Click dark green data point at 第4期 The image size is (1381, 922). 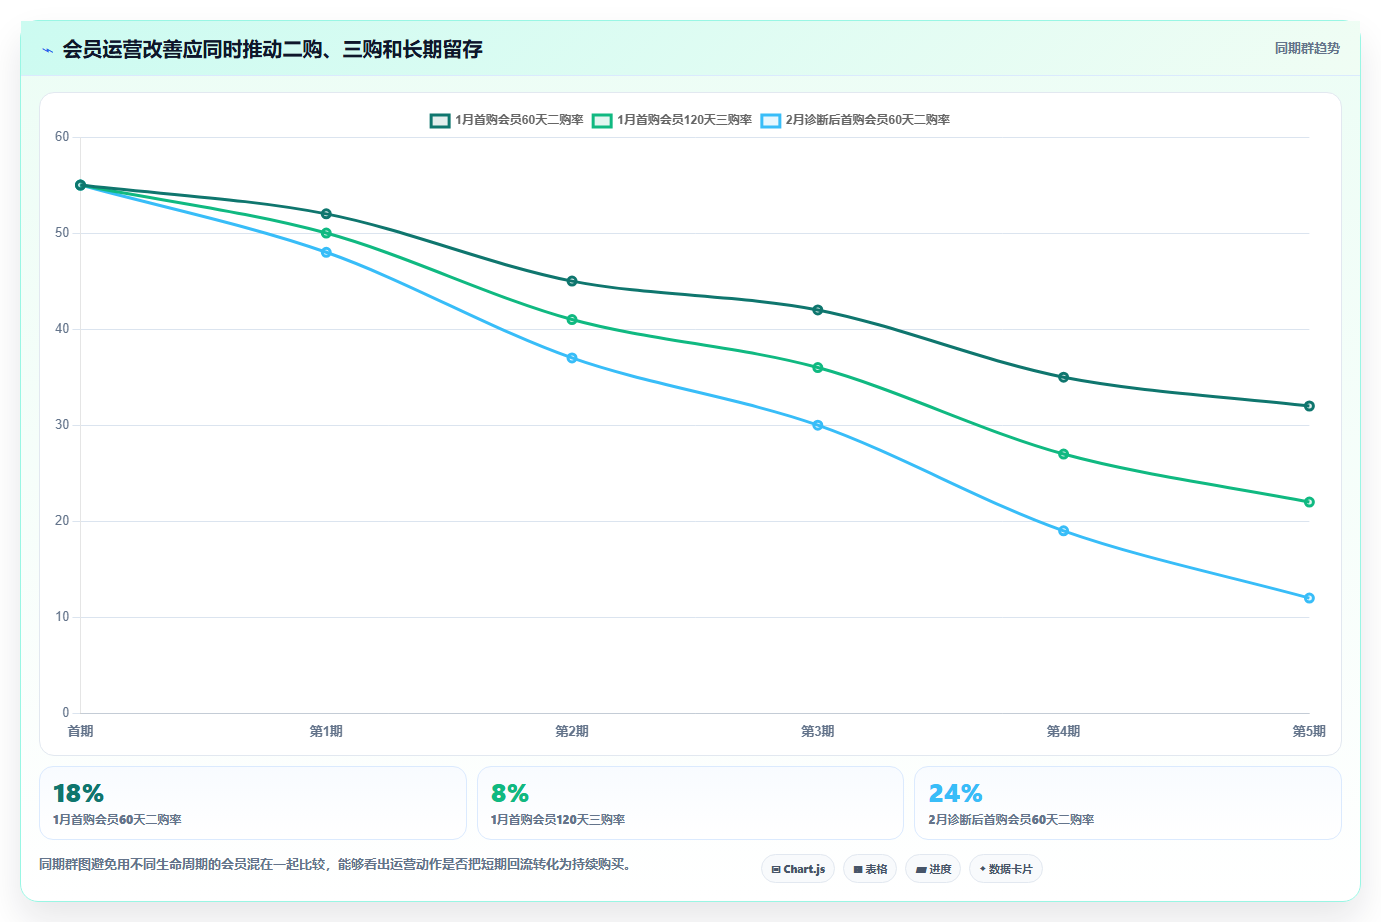click(1063, 377)
